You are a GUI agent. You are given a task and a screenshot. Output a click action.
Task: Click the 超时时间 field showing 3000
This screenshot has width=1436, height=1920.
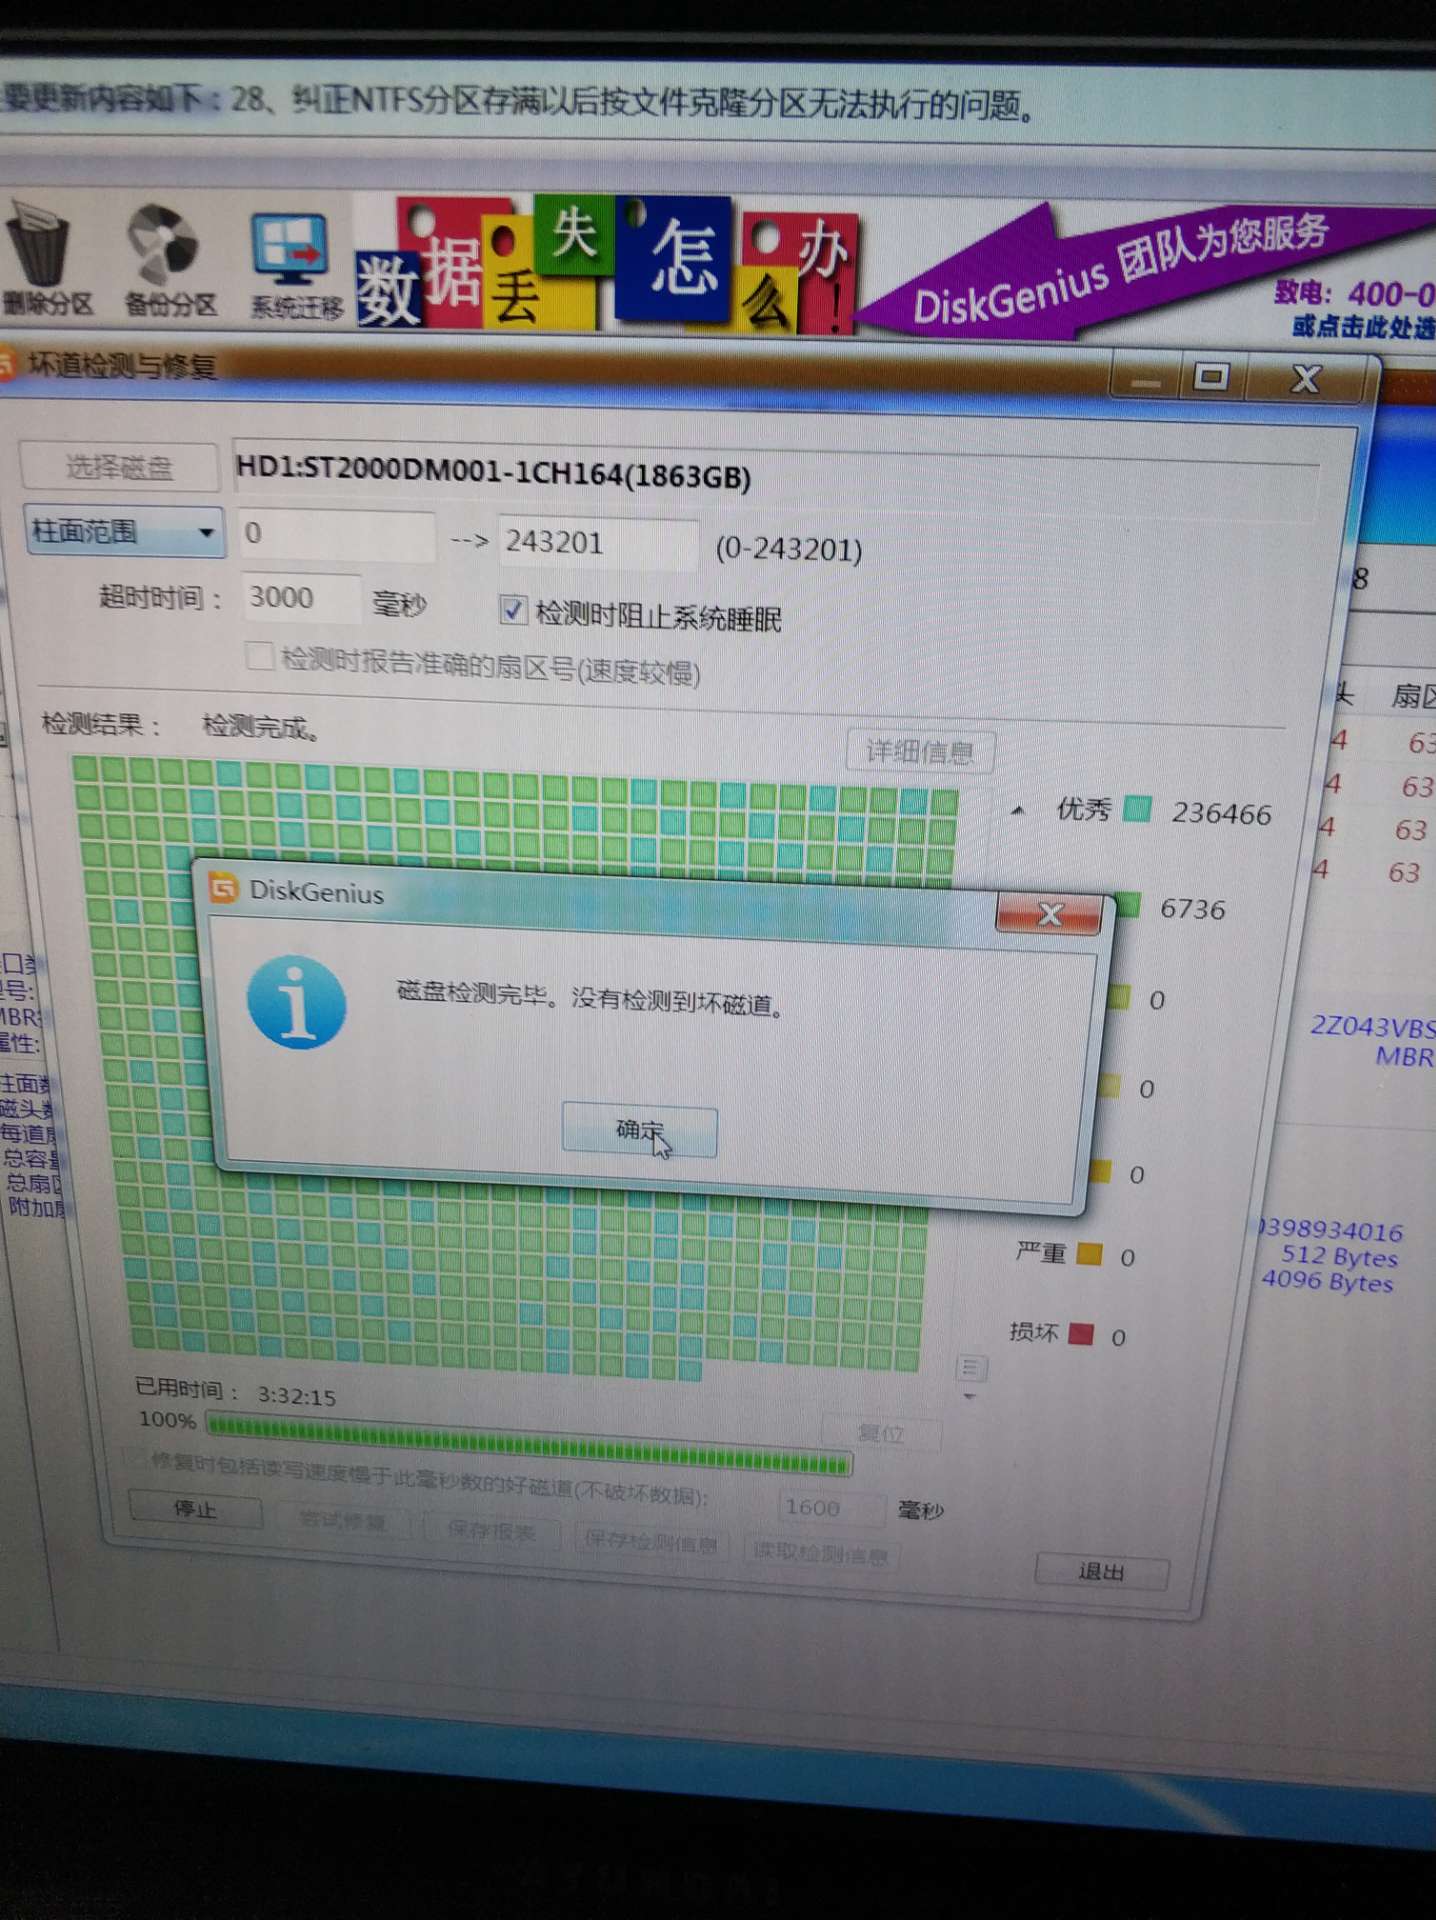pyautogui.click(x=300, y=598)
